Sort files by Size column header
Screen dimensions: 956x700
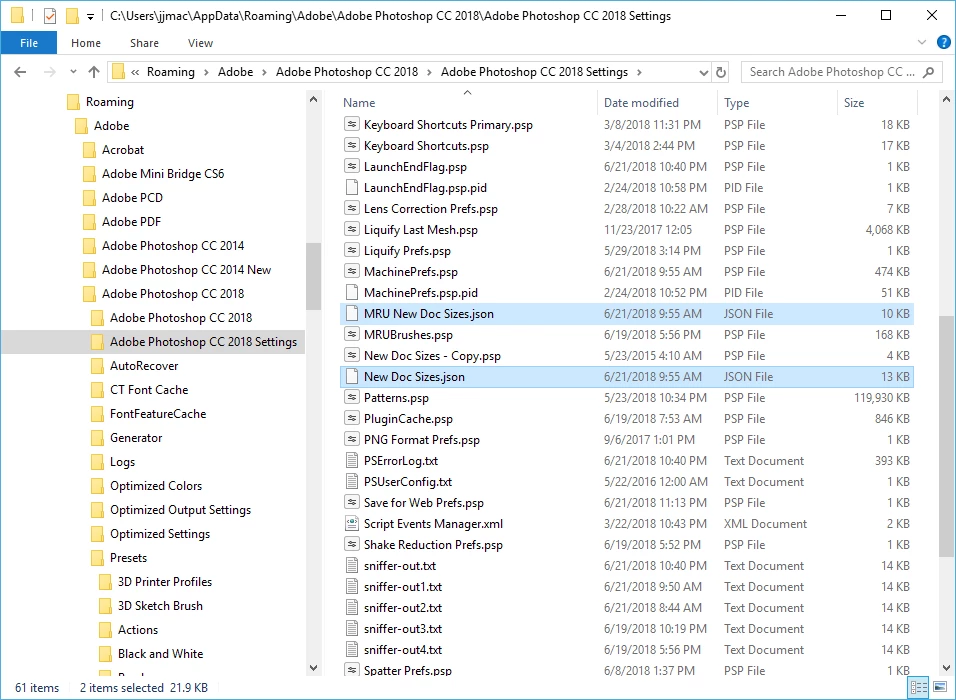coord(854,102)
